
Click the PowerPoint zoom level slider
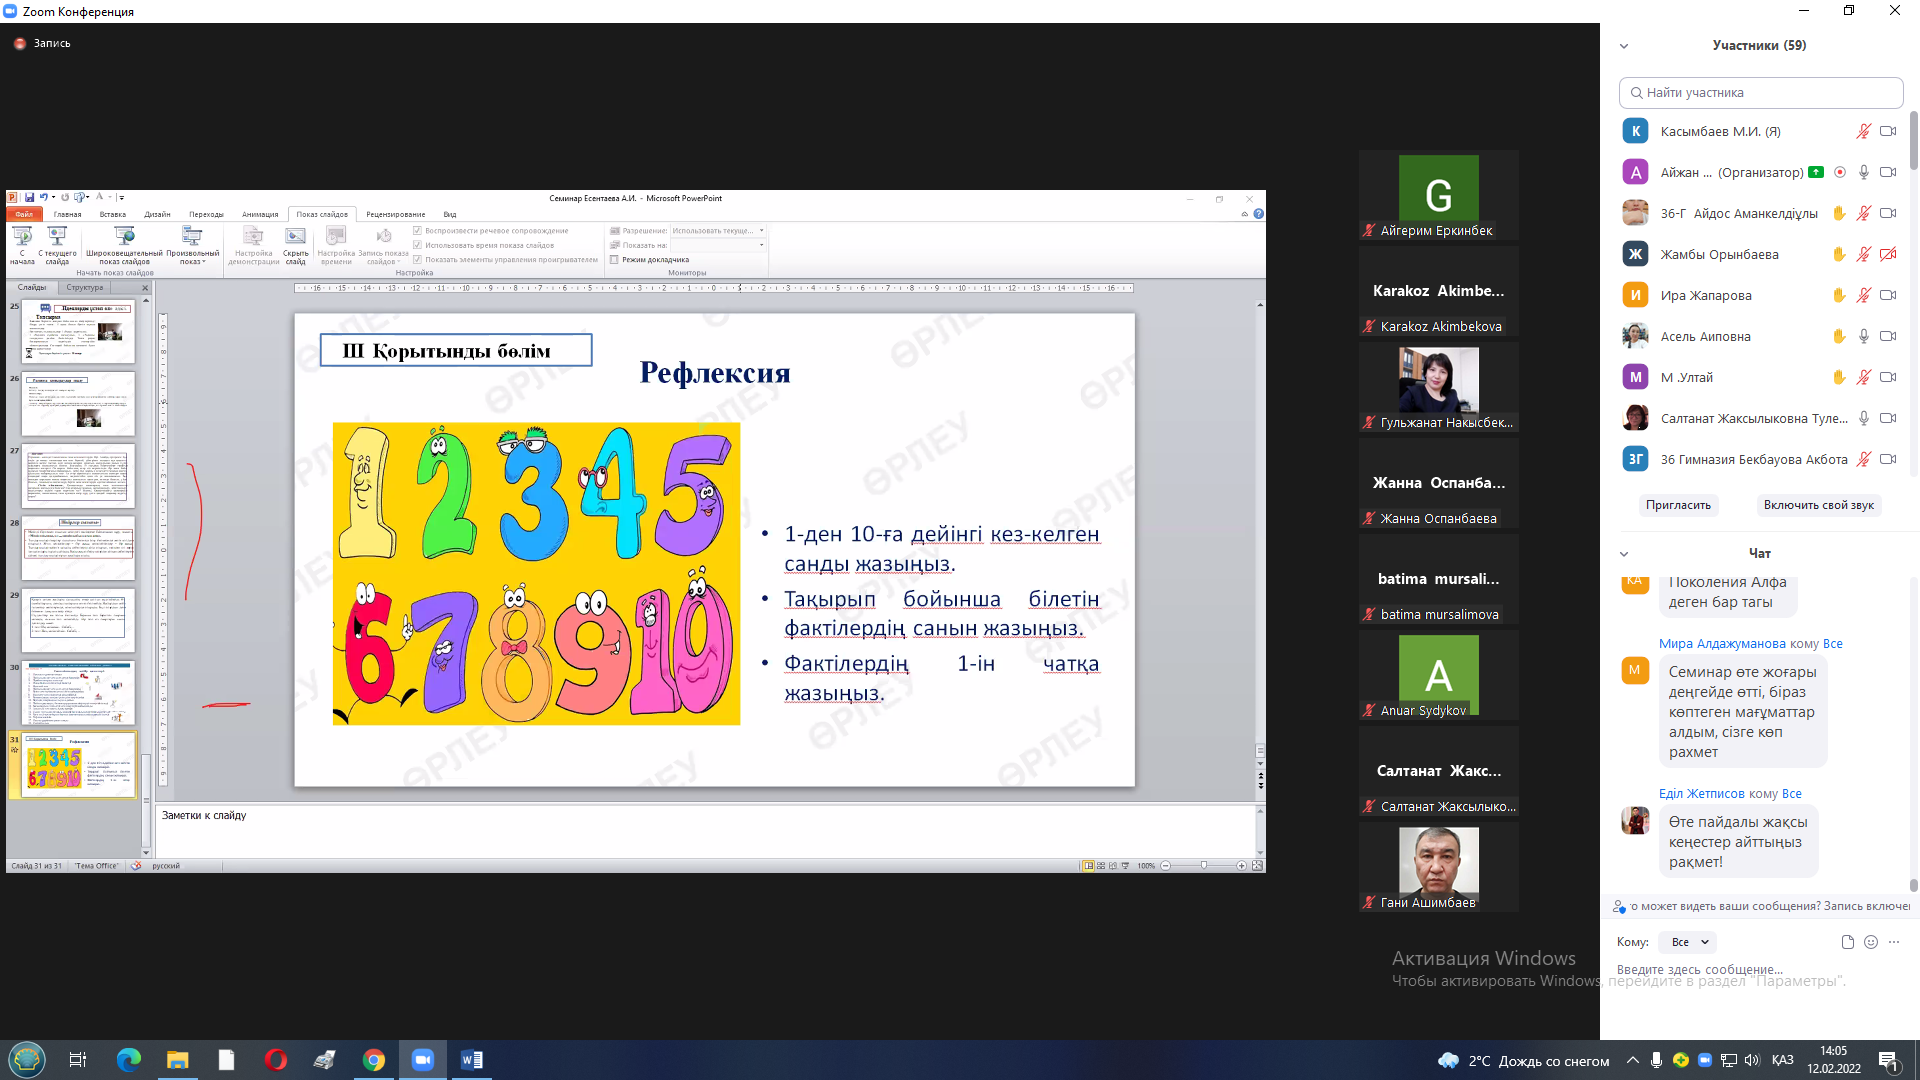point(1204,866)
